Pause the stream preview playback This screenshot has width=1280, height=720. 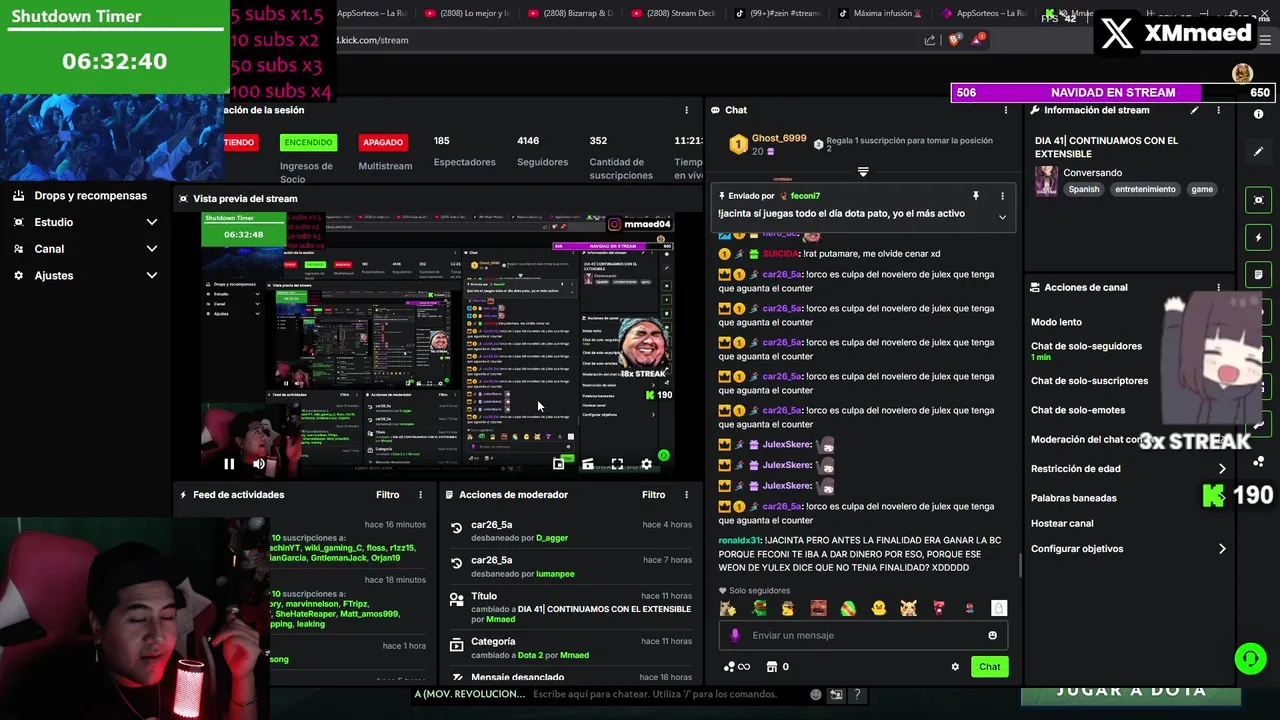[229, 464]
